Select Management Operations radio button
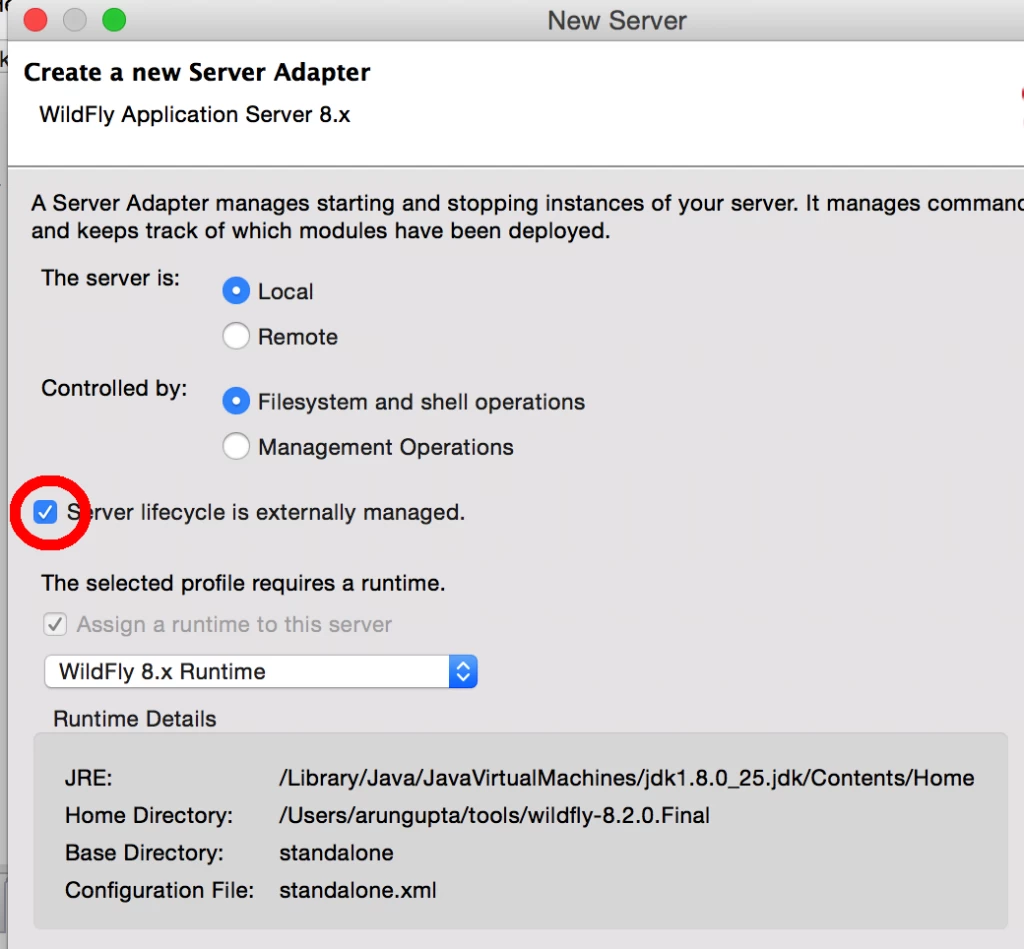The image size is (1024, 949). 236,447
